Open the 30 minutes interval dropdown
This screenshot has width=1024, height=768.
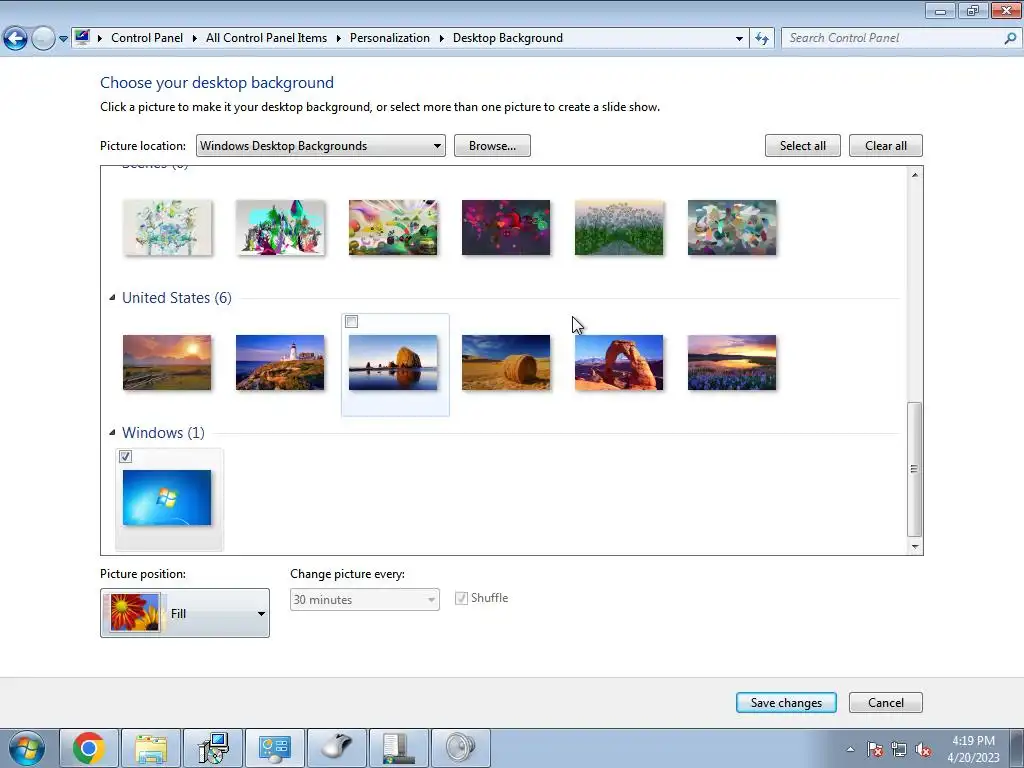(x=364, y=600)
